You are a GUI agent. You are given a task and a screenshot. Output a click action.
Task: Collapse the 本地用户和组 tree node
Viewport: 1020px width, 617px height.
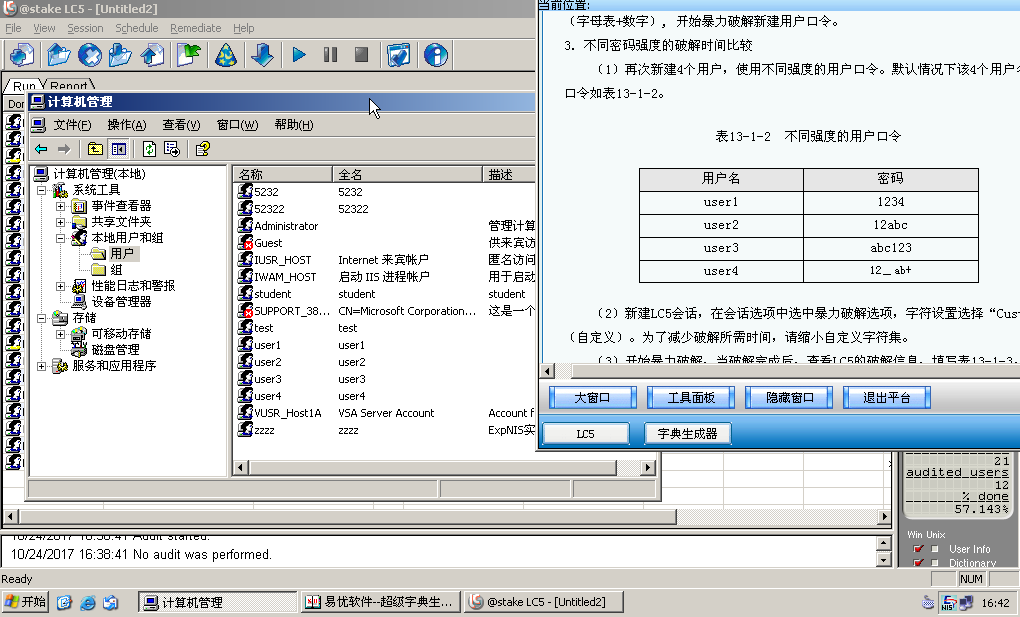coord(60,238)
